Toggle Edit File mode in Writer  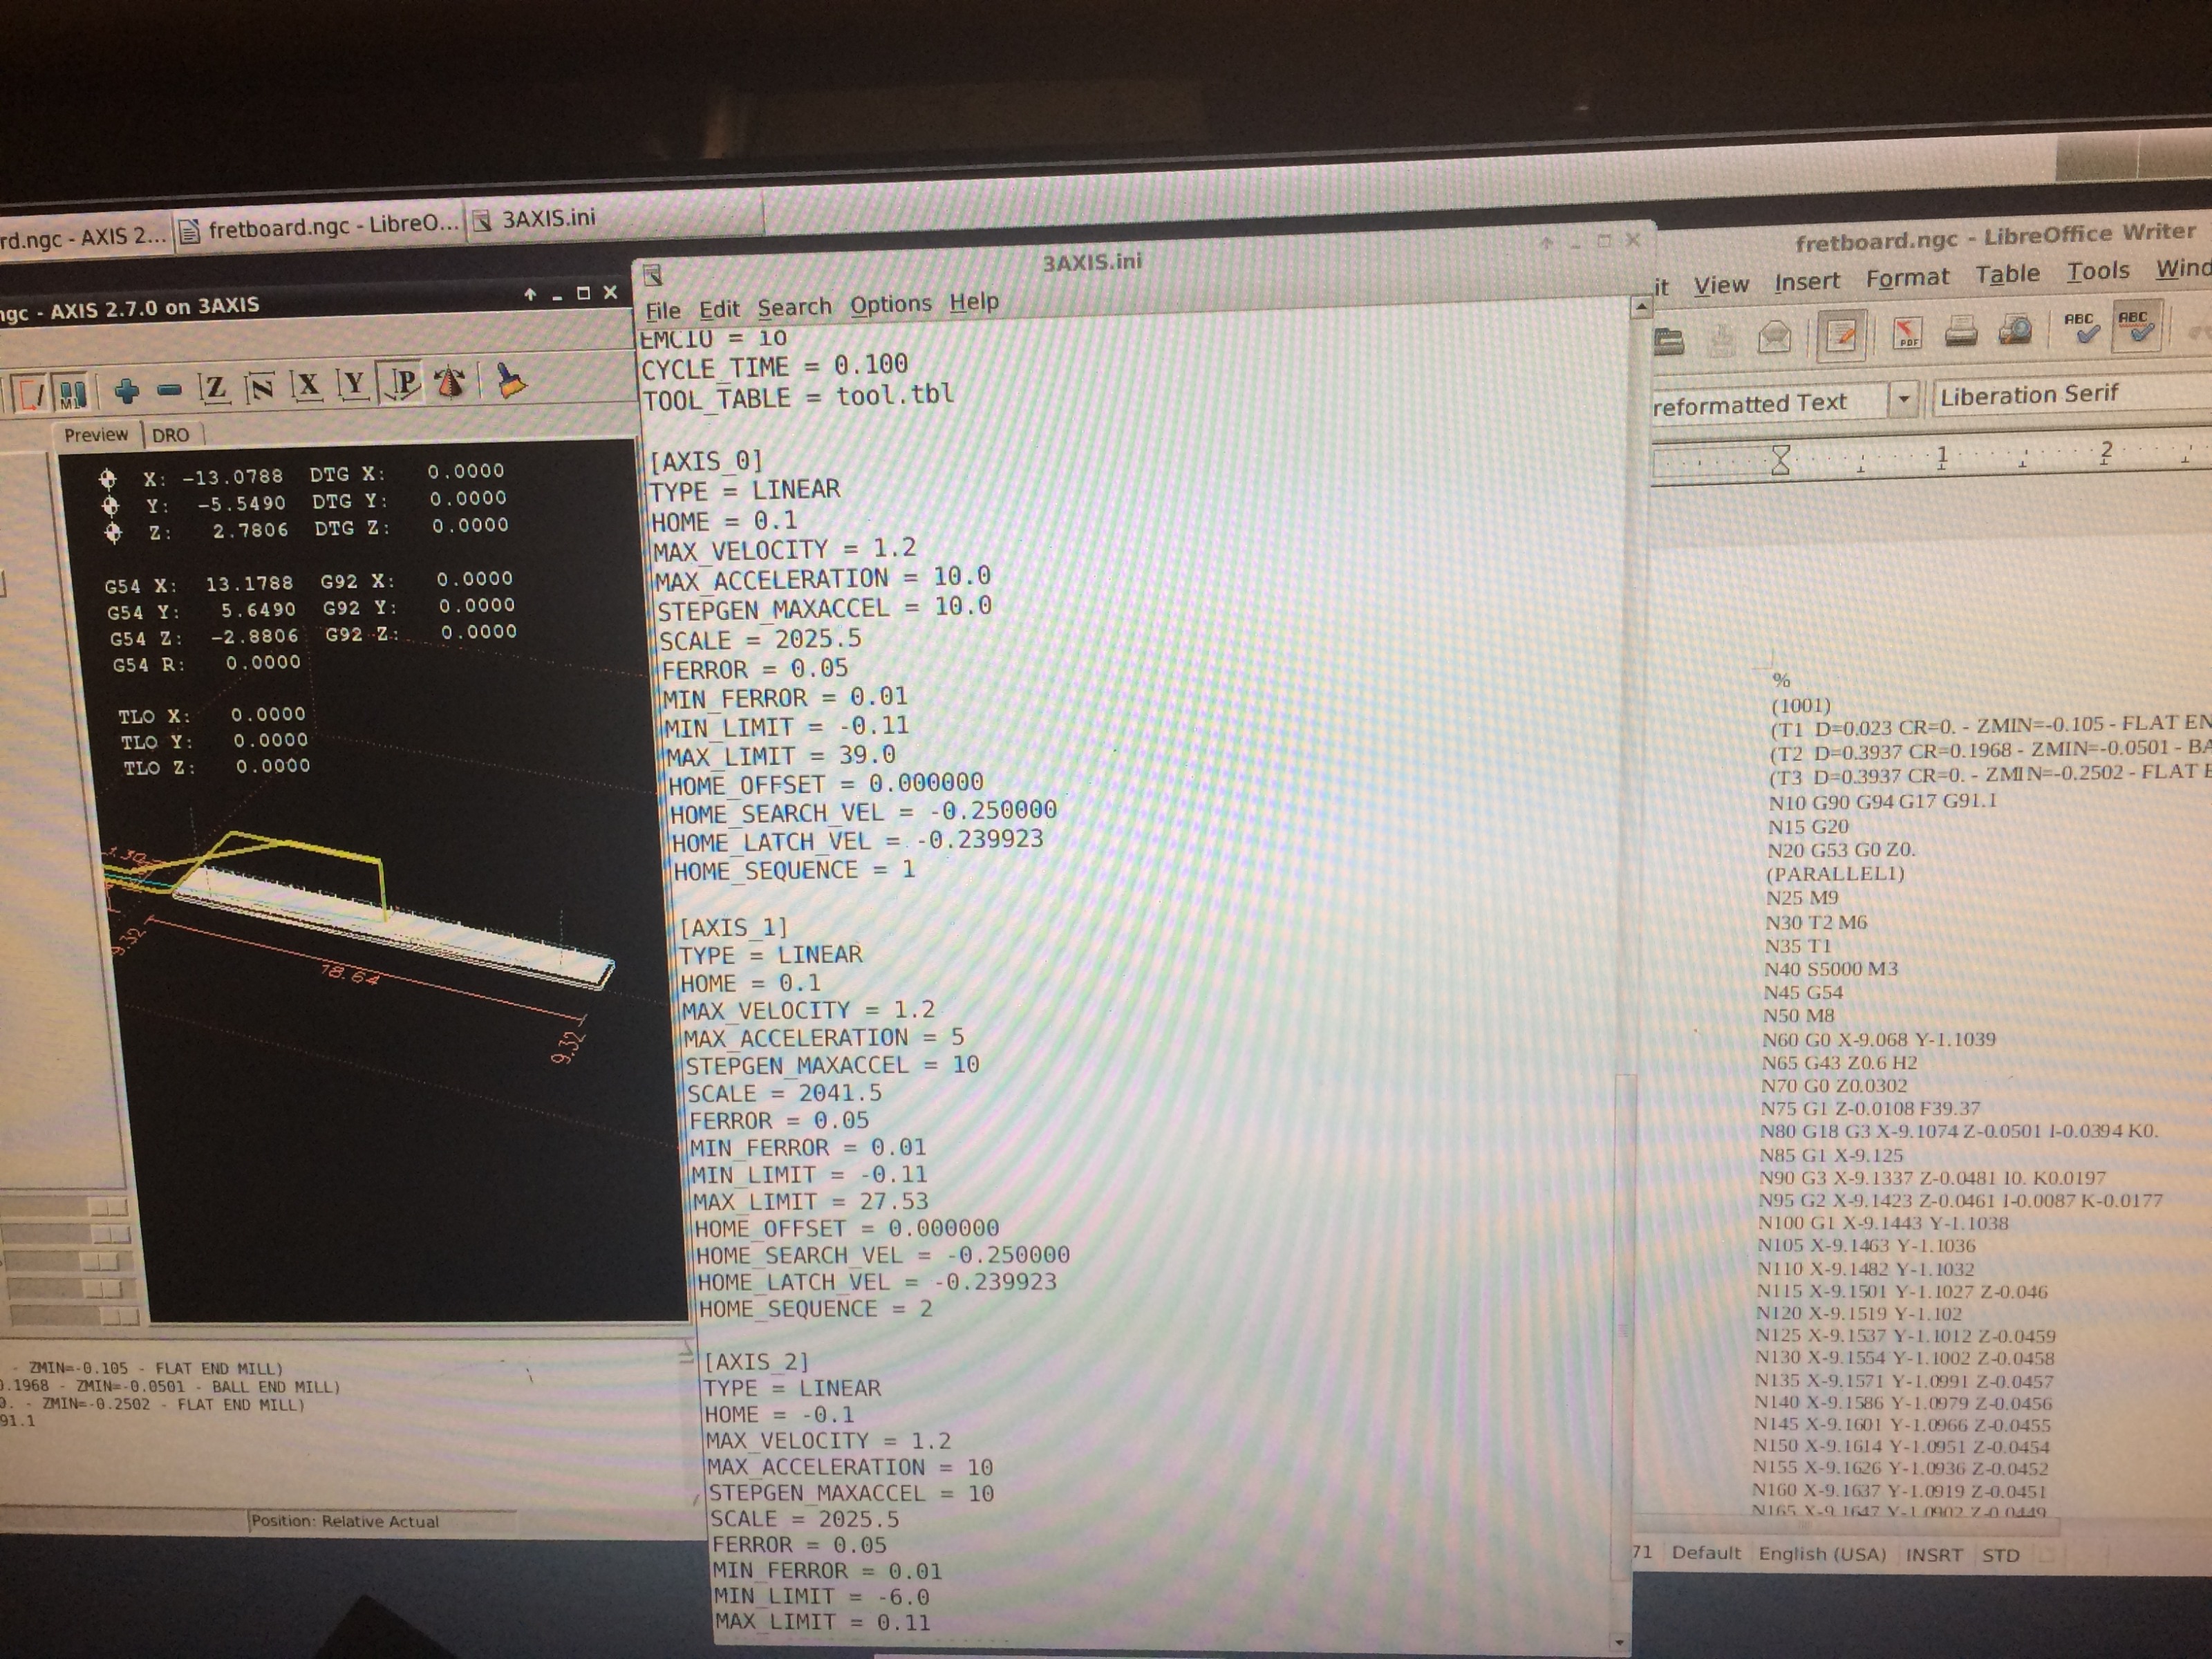[x=1841, y=336]
